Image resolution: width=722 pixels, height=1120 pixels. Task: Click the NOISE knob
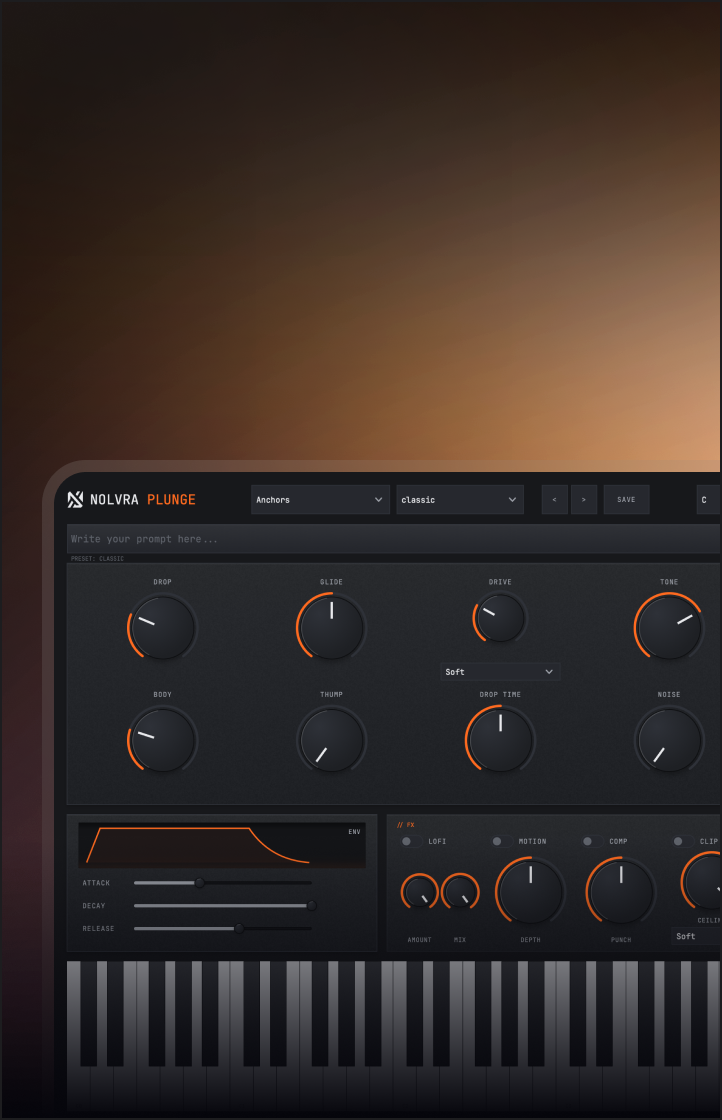click(669, 739)
